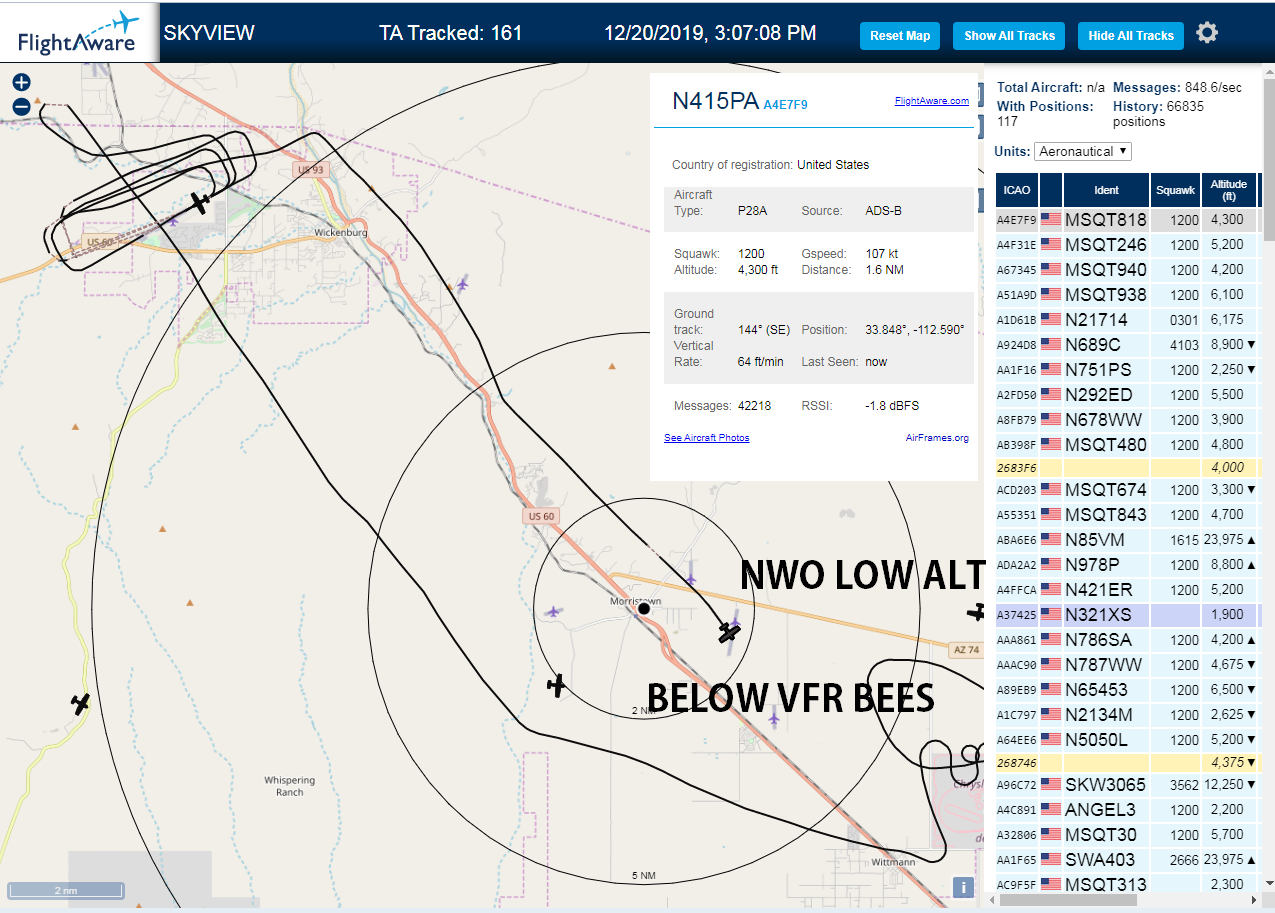The image size is (1275, 913).
Task: Click the aircraft list vertical scrollbar
Action: point(1268,160)
